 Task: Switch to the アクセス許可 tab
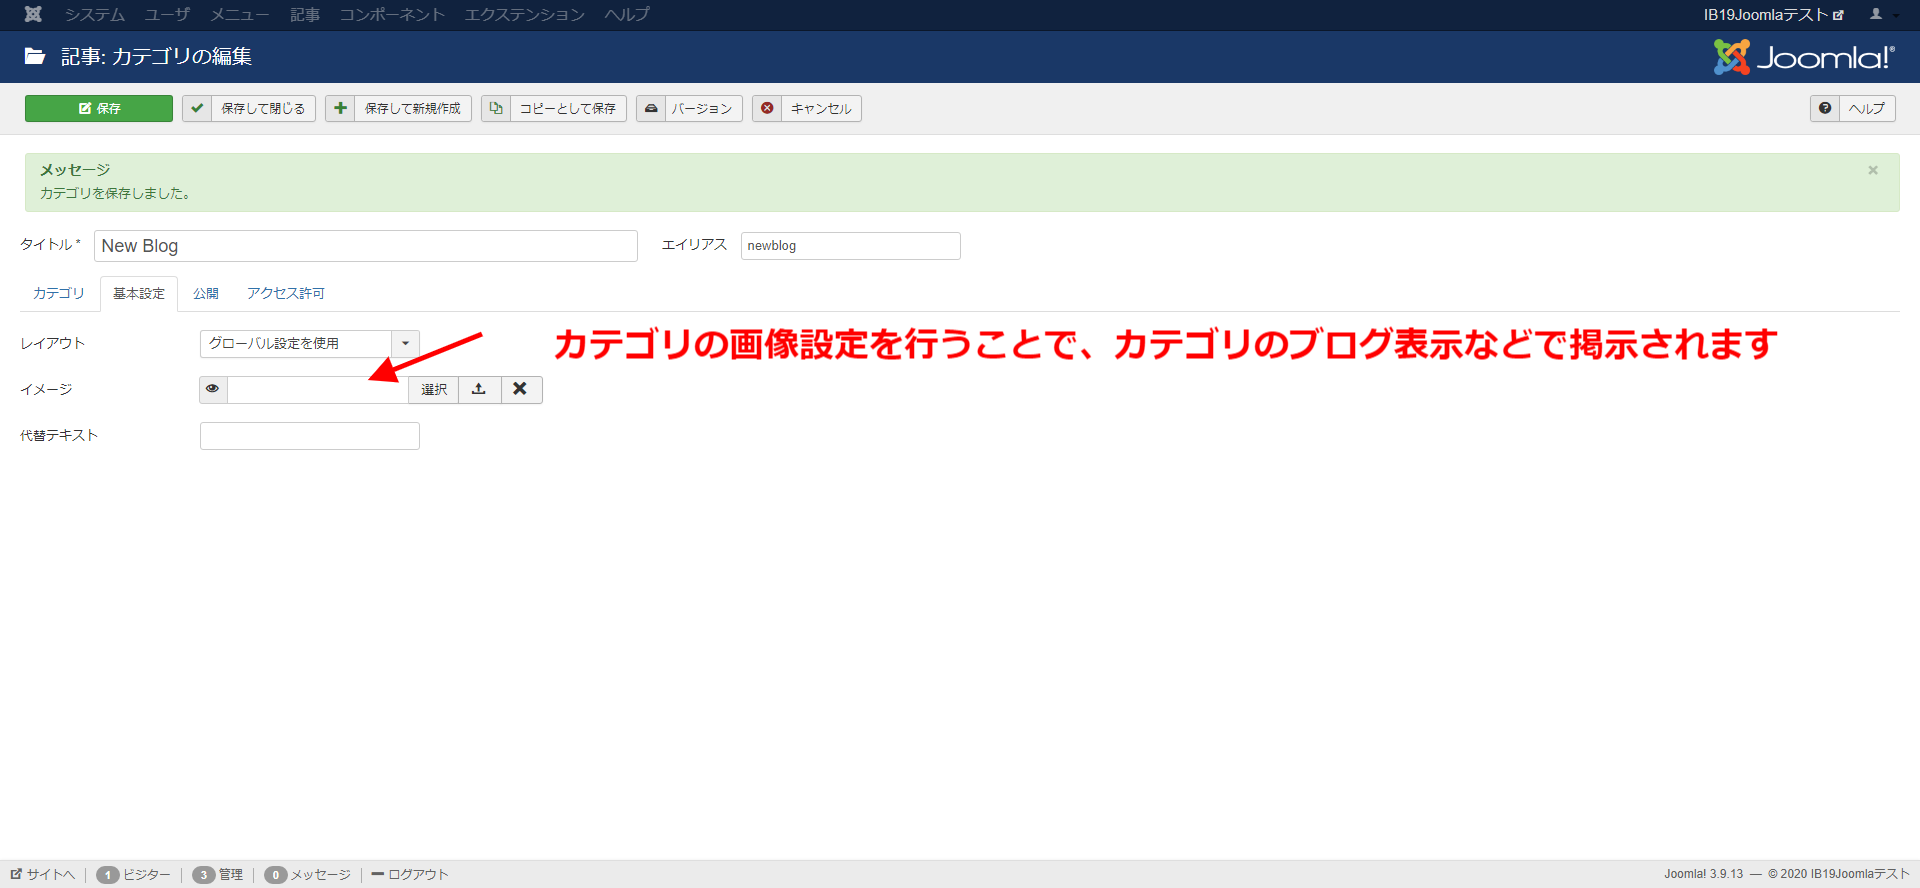(x=286, y=293)
